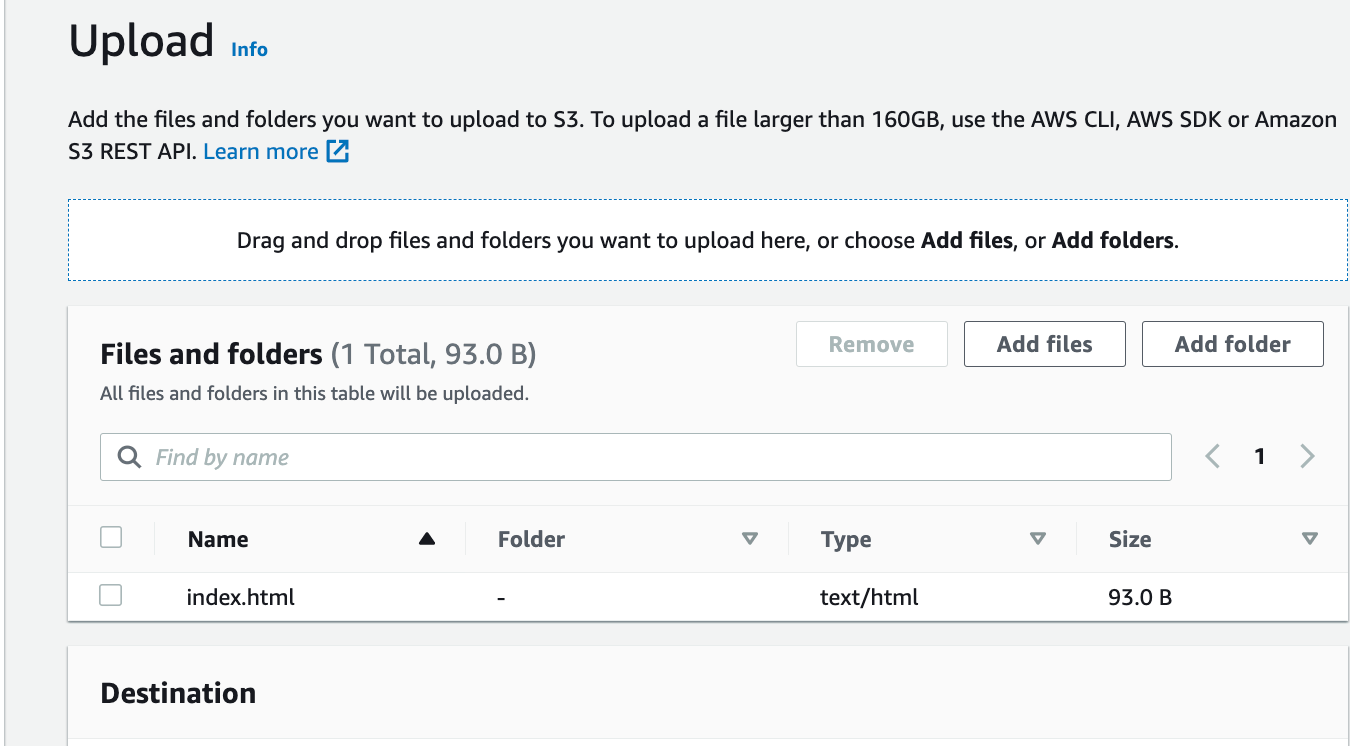Open the Learn more link

260,152
